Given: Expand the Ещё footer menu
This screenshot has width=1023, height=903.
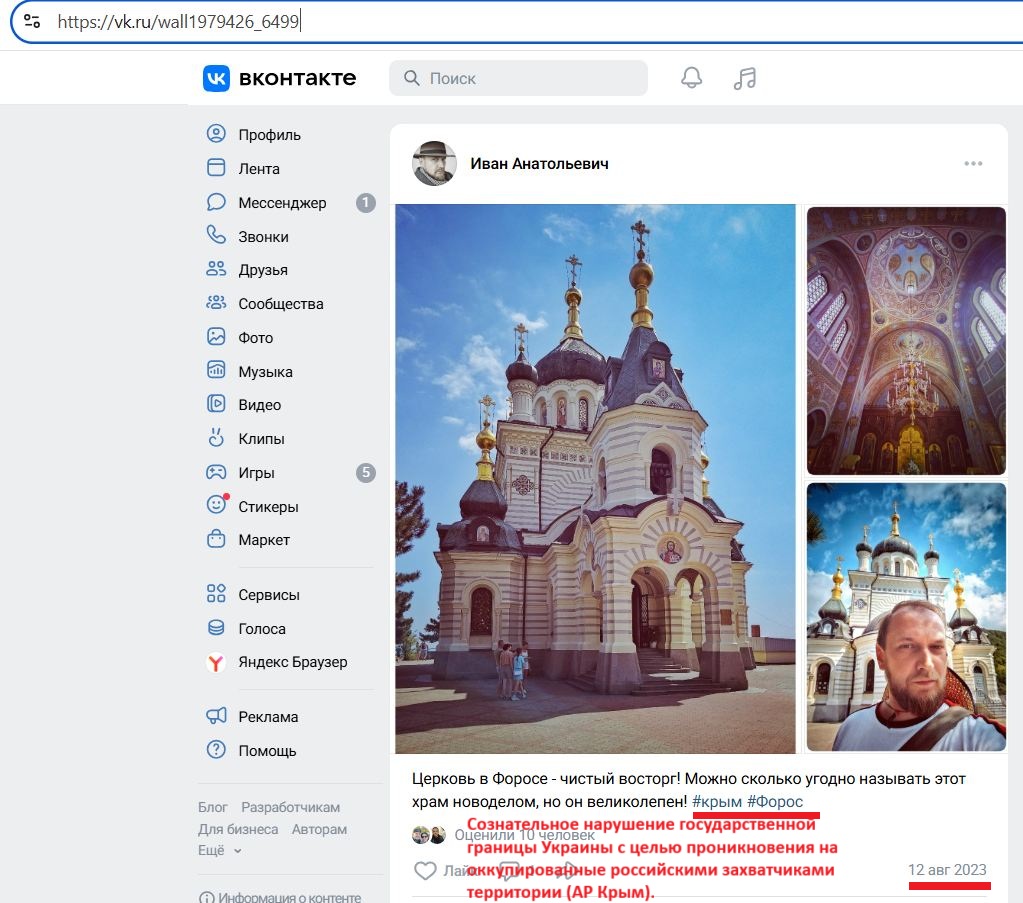Looking at the screenshot, I should pos(219,851).
